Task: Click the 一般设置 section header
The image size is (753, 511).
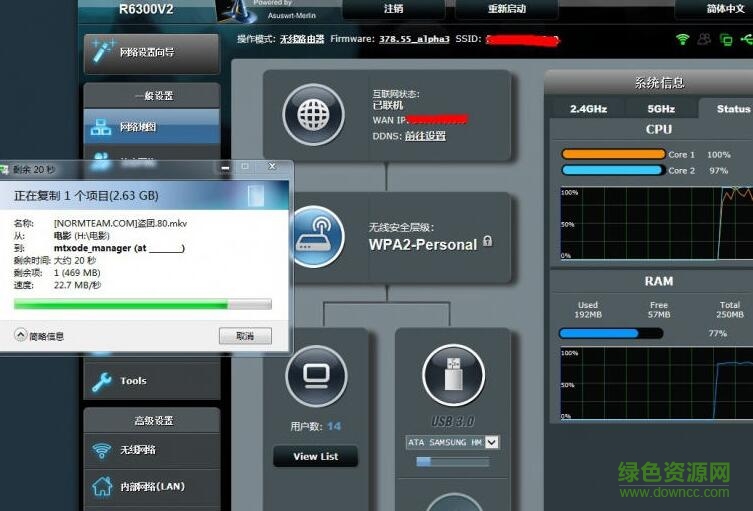Action: [x=154, y=96]
